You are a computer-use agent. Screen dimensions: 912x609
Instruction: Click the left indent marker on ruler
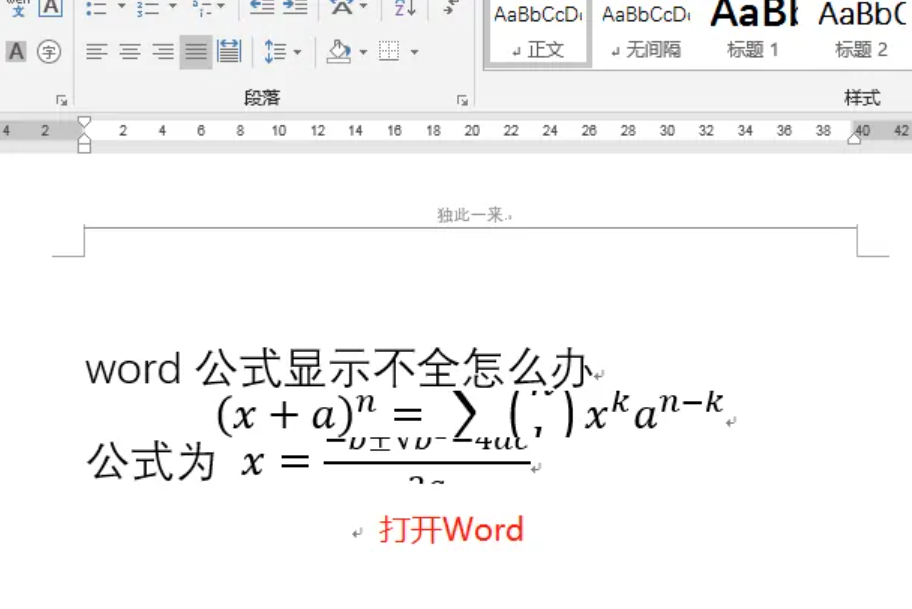[84, 146]
